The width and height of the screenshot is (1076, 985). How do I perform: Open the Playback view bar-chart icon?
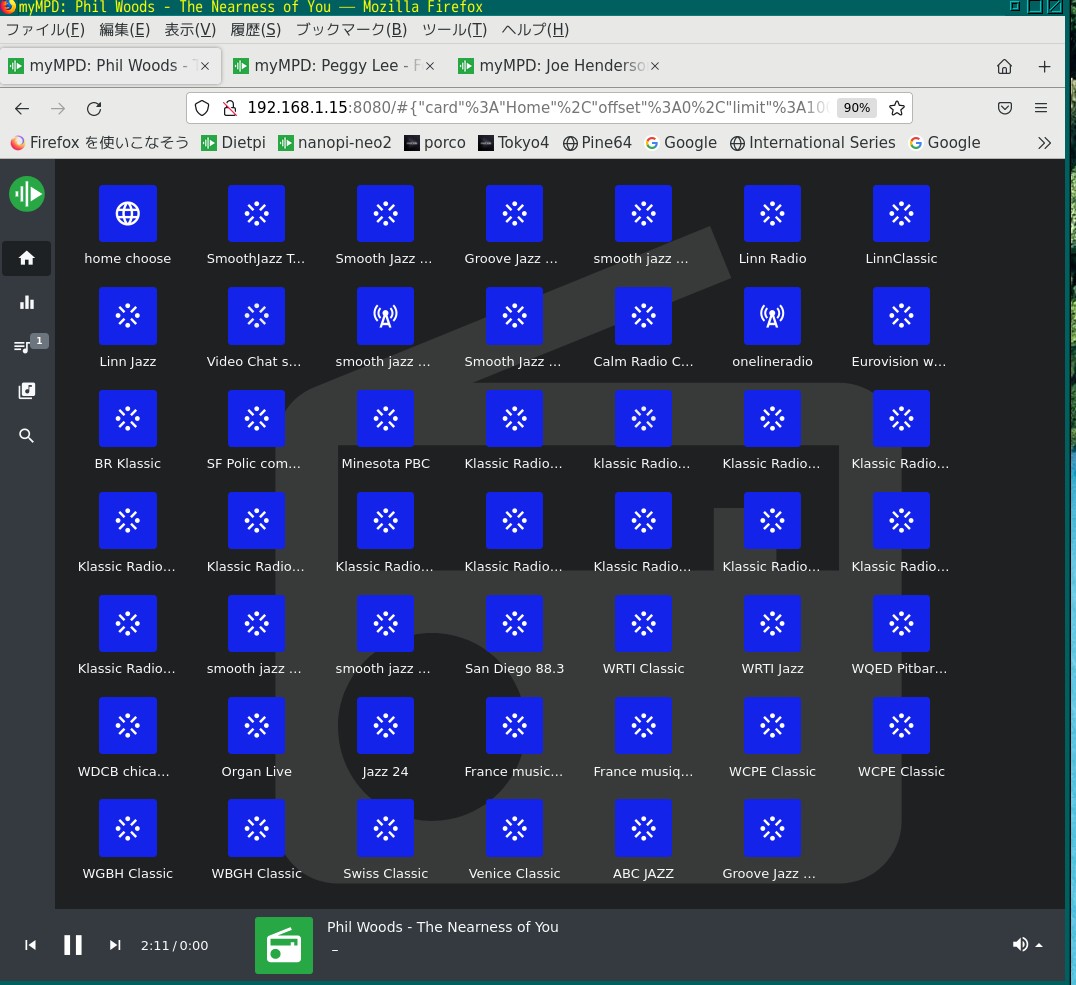pyautogui.click(x=27, y=302)
